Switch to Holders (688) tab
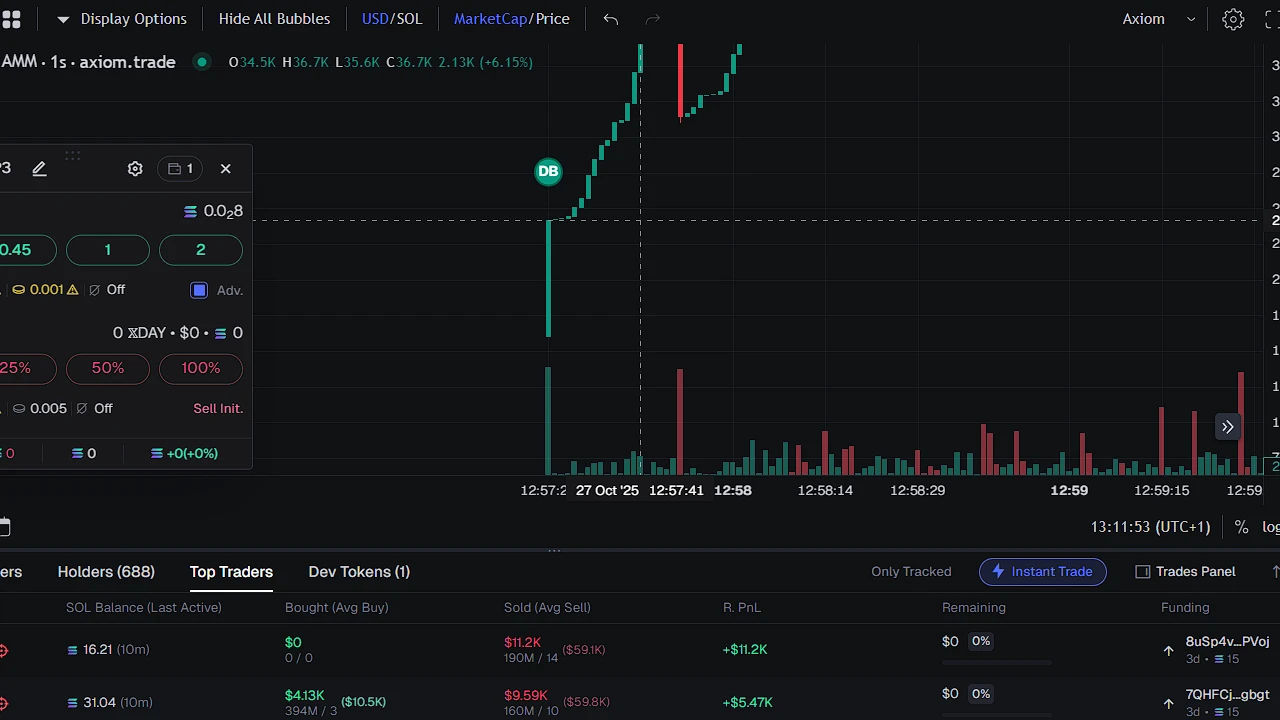1280x720 pixels. (106, 572)
